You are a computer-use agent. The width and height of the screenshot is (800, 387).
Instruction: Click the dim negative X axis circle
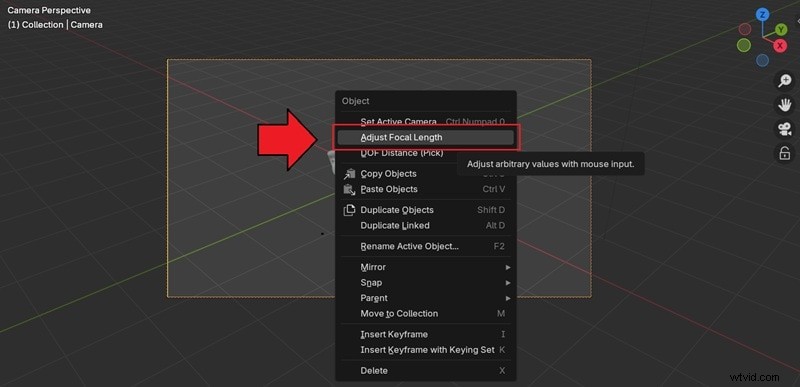pyautogui.click(x=745, y=29)
